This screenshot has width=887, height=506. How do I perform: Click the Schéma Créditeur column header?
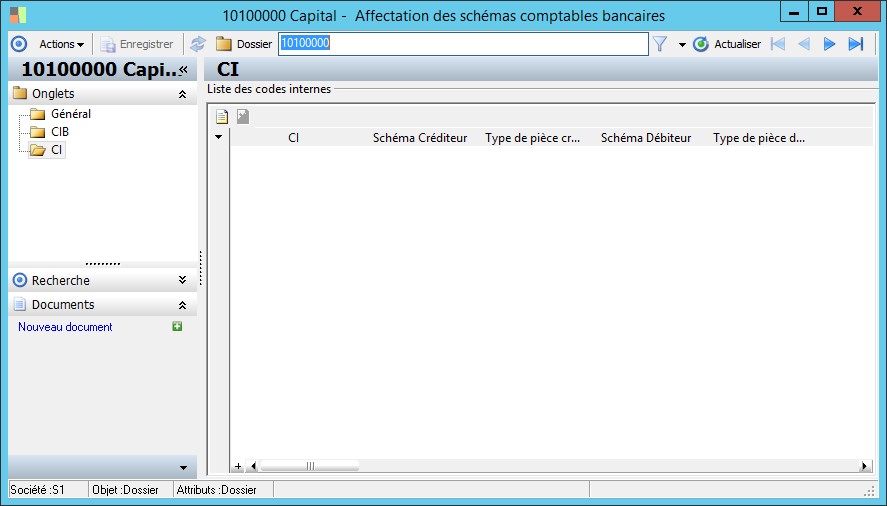(420, 138)
